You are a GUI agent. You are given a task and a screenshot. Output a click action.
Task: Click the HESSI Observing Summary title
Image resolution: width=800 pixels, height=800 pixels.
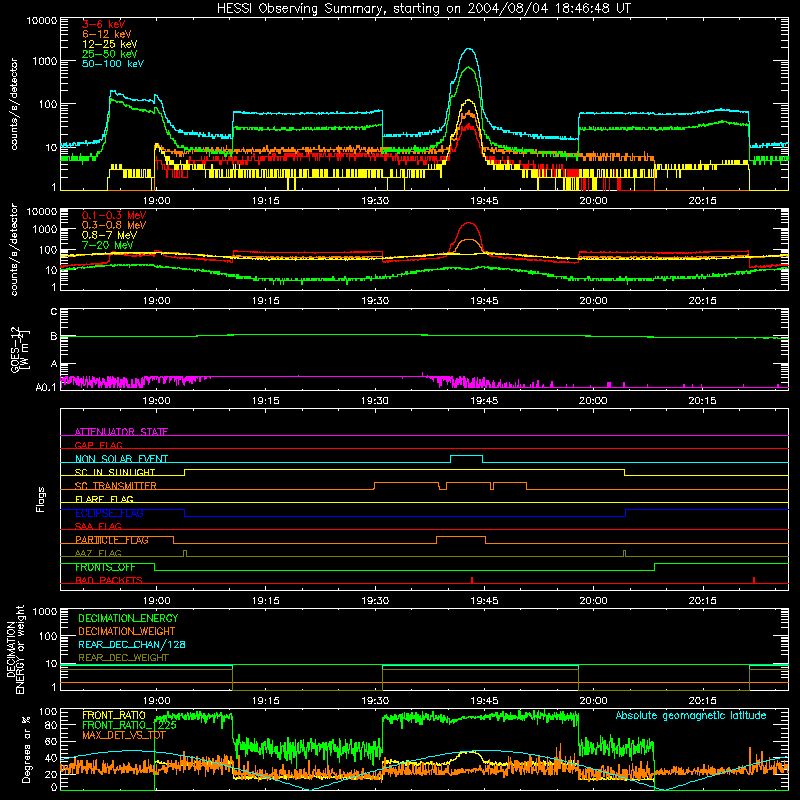pyautogui.click(x=423, y=8)
